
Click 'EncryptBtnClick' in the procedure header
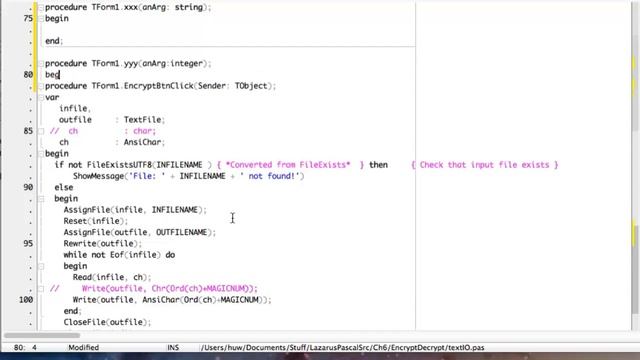coord(159,86)
